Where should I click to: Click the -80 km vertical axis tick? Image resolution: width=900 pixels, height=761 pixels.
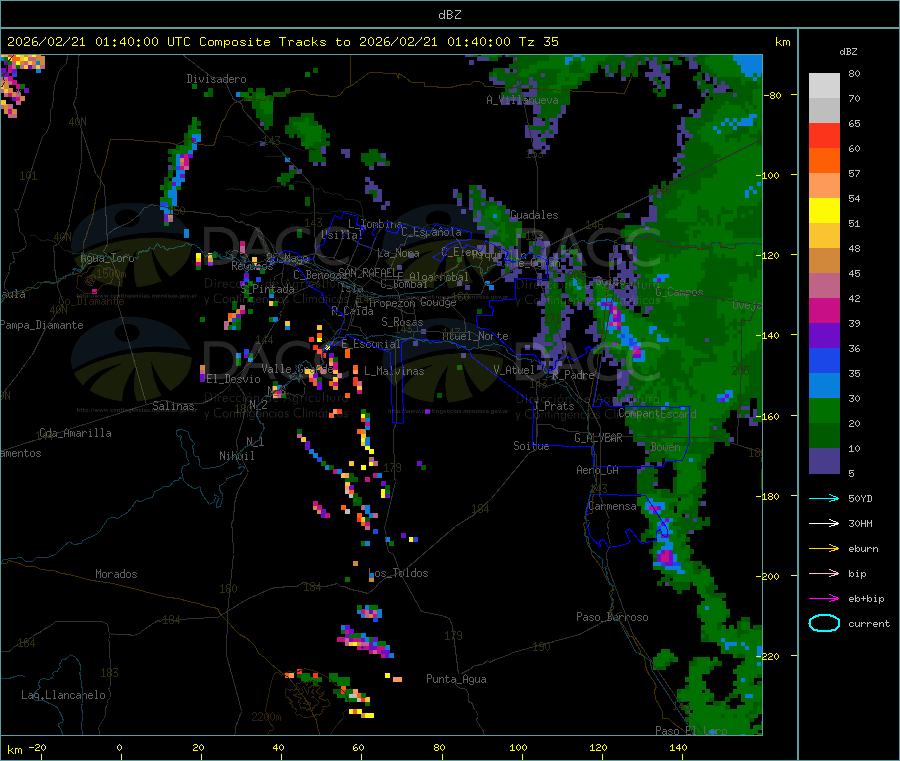(773, 95)
